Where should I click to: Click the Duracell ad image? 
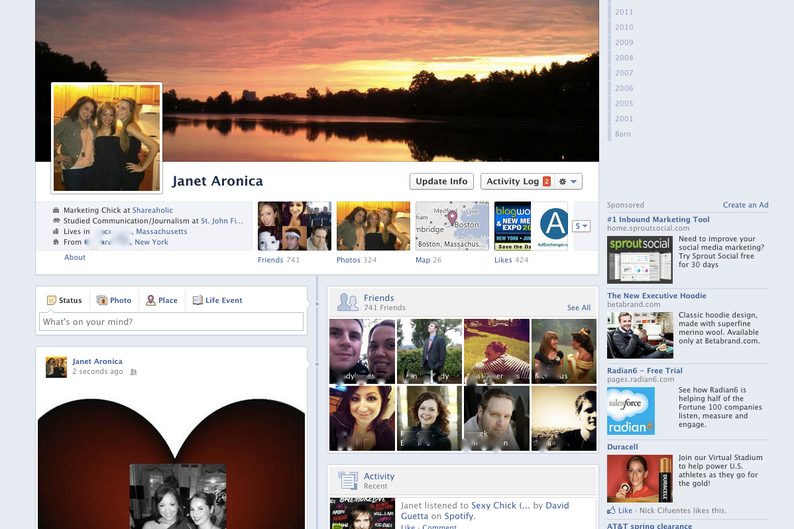point(640,478)
